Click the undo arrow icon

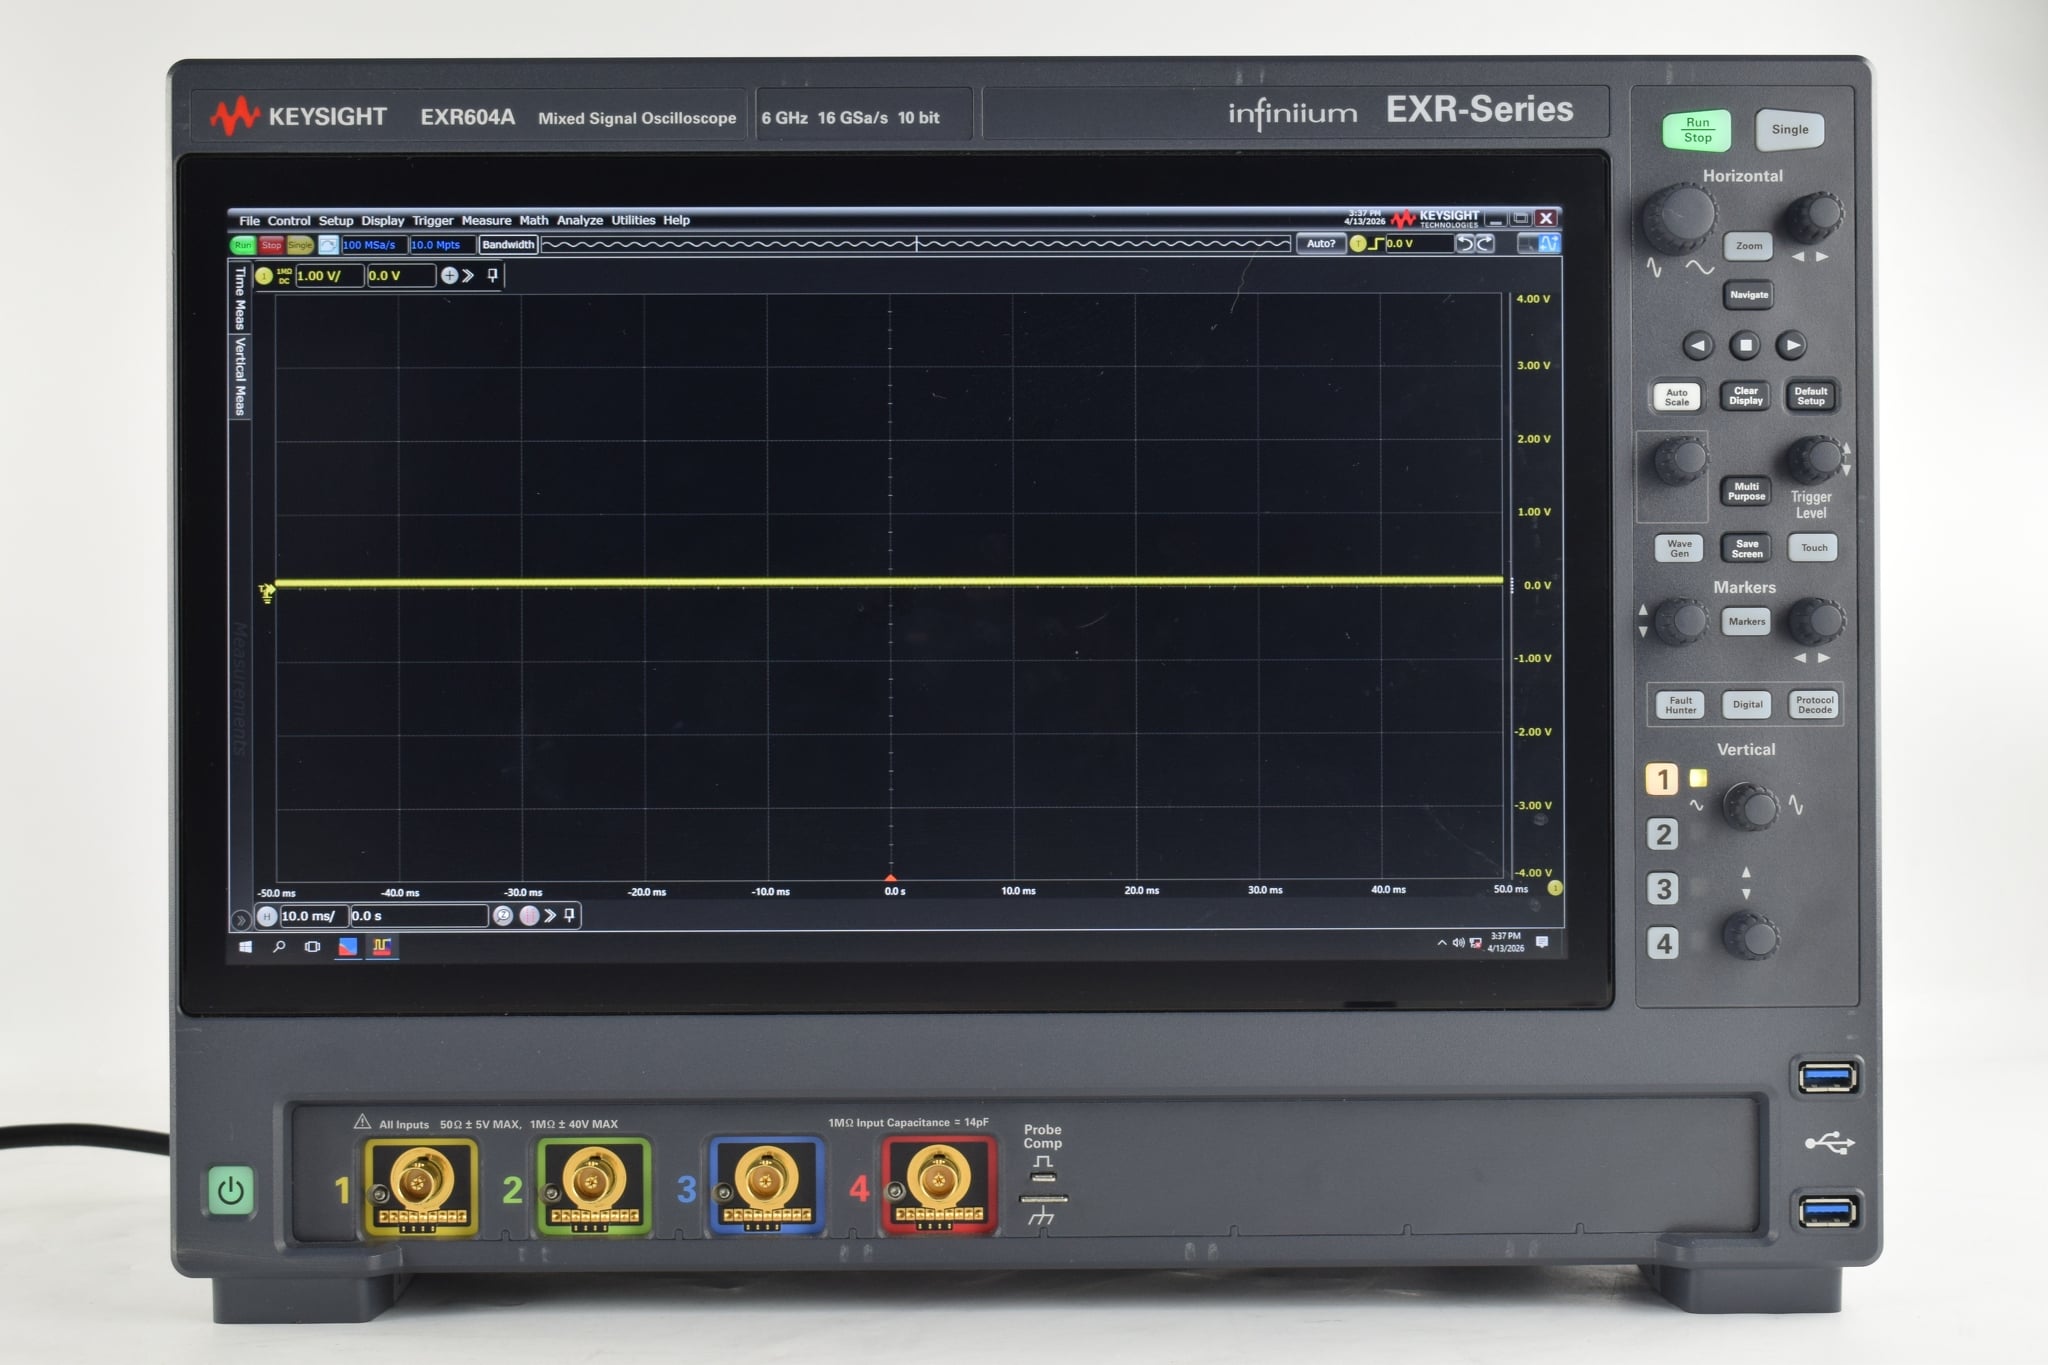pos(1465,244)
